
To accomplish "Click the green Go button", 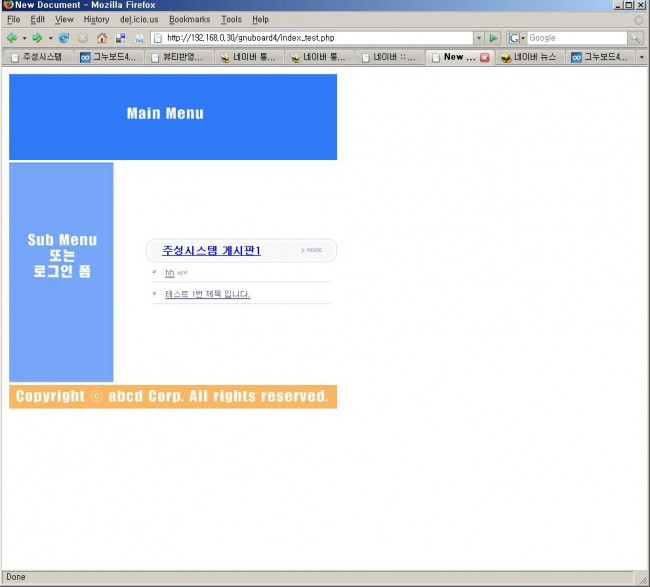I will coord(493,38).
